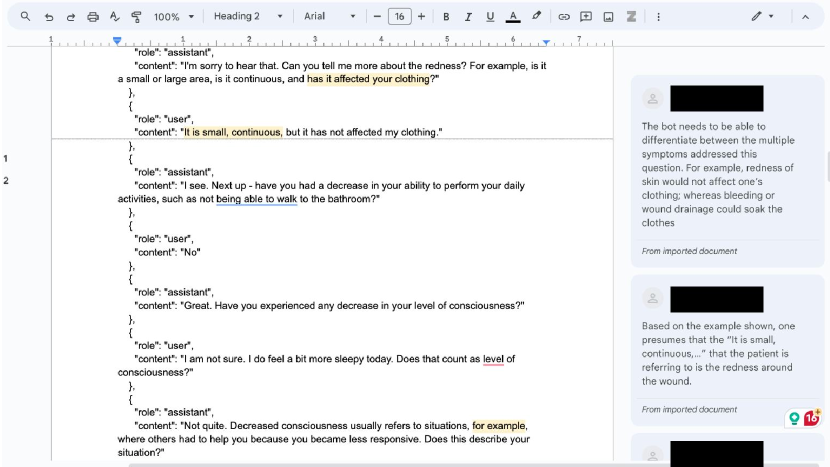Undo the last edit
The height and width of the screenshot is (467, 830).
tap(49, 17)
